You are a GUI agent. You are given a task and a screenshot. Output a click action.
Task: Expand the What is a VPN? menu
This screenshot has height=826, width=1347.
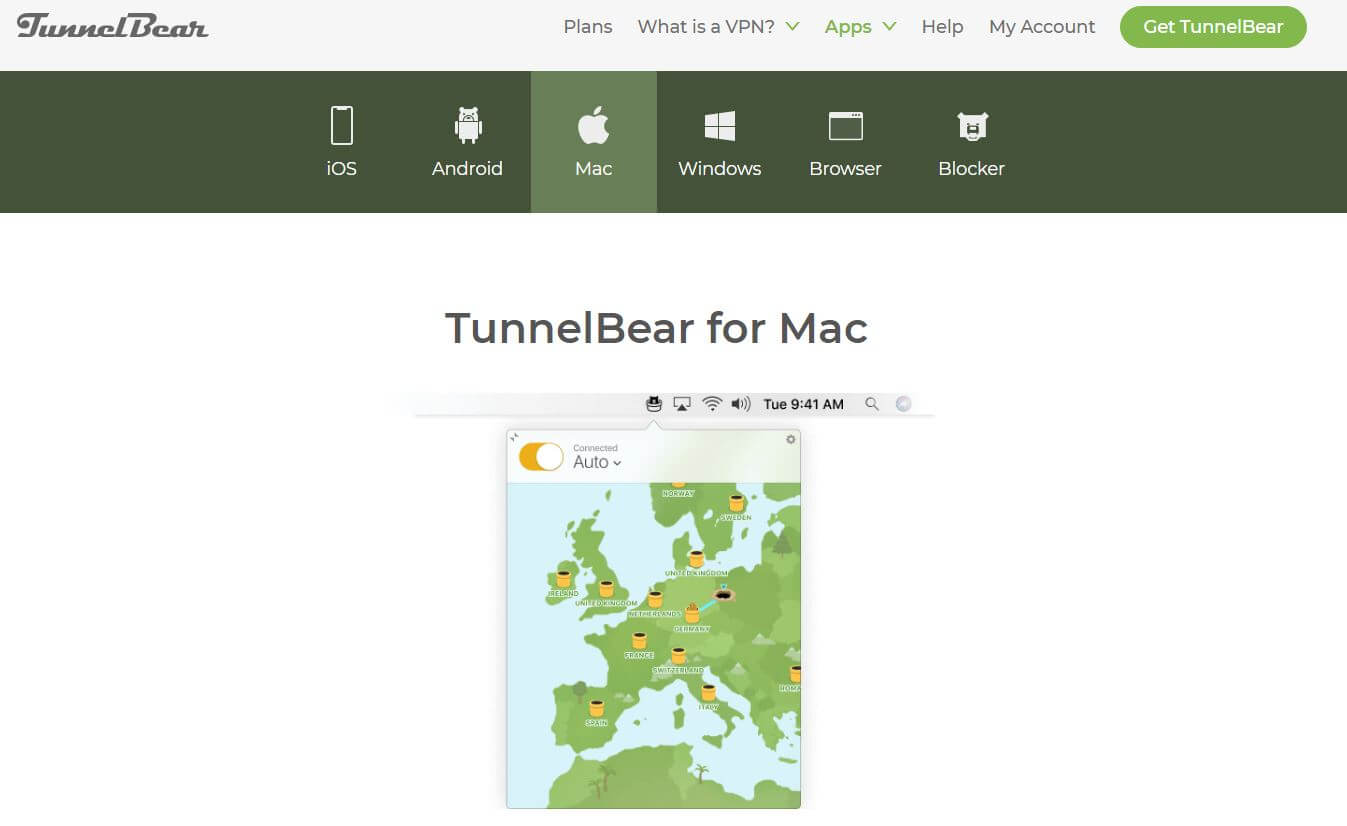tap(718, 27)
